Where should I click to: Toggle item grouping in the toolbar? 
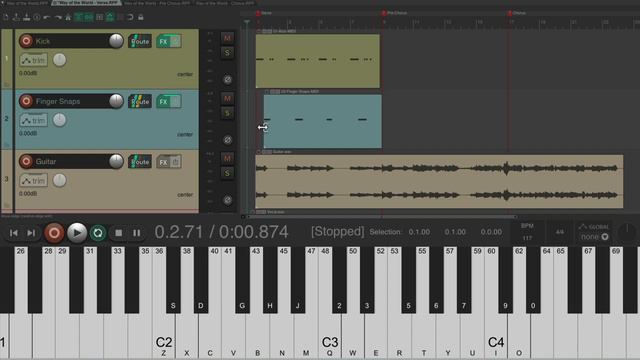89,17
